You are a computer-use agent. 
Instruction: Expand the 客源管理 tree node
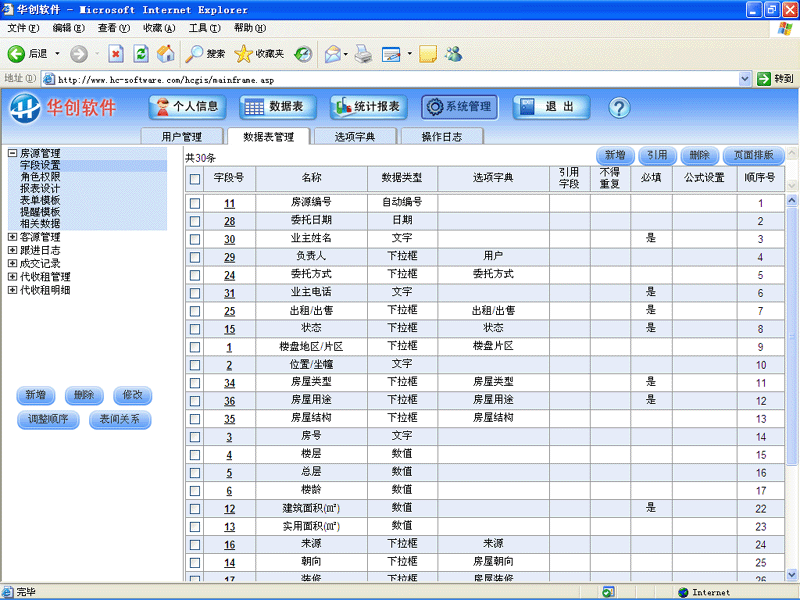click(12, 237)
